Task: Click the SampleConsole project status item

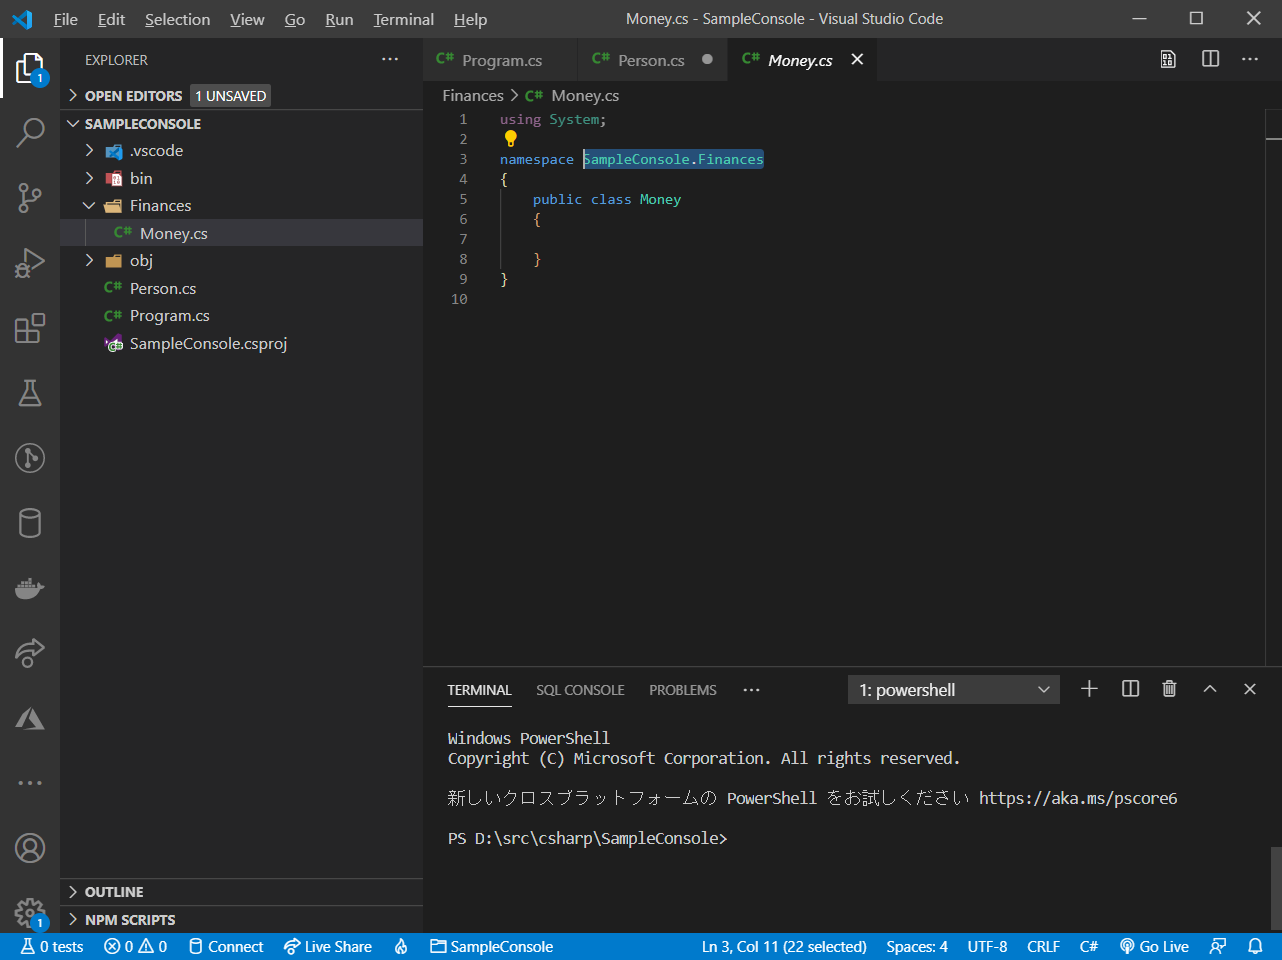Action: coord(491,946)
